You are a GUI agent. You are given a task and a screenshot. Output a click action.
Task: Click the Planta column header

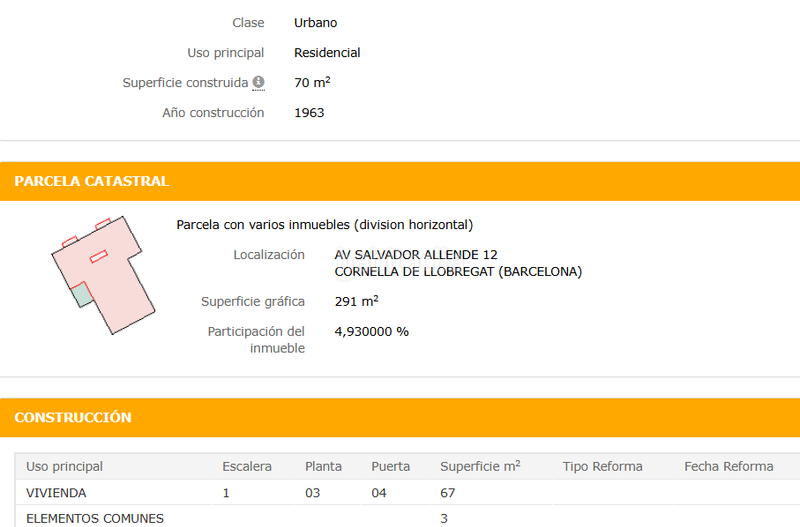(x=323, y=466)
